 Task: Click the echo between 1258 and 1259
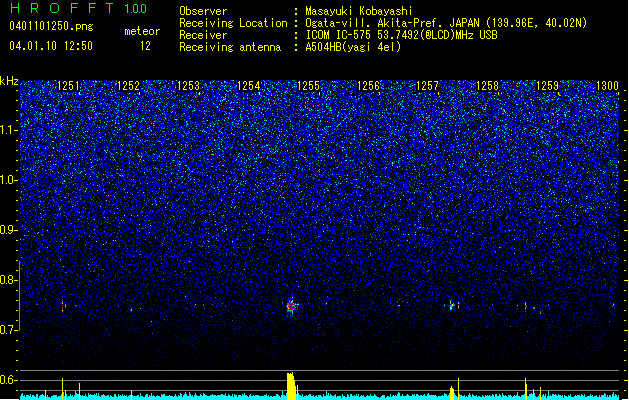[x=526, y=306]
